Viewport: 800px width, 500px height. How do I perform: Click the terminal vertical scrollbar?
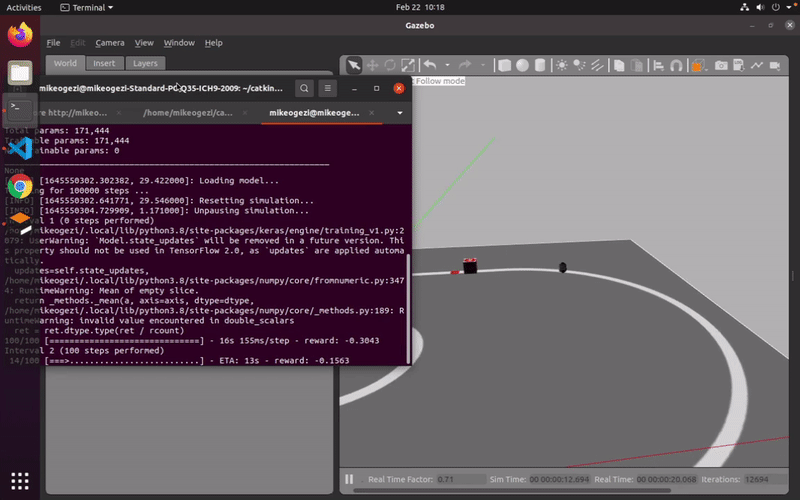(408, 309)
